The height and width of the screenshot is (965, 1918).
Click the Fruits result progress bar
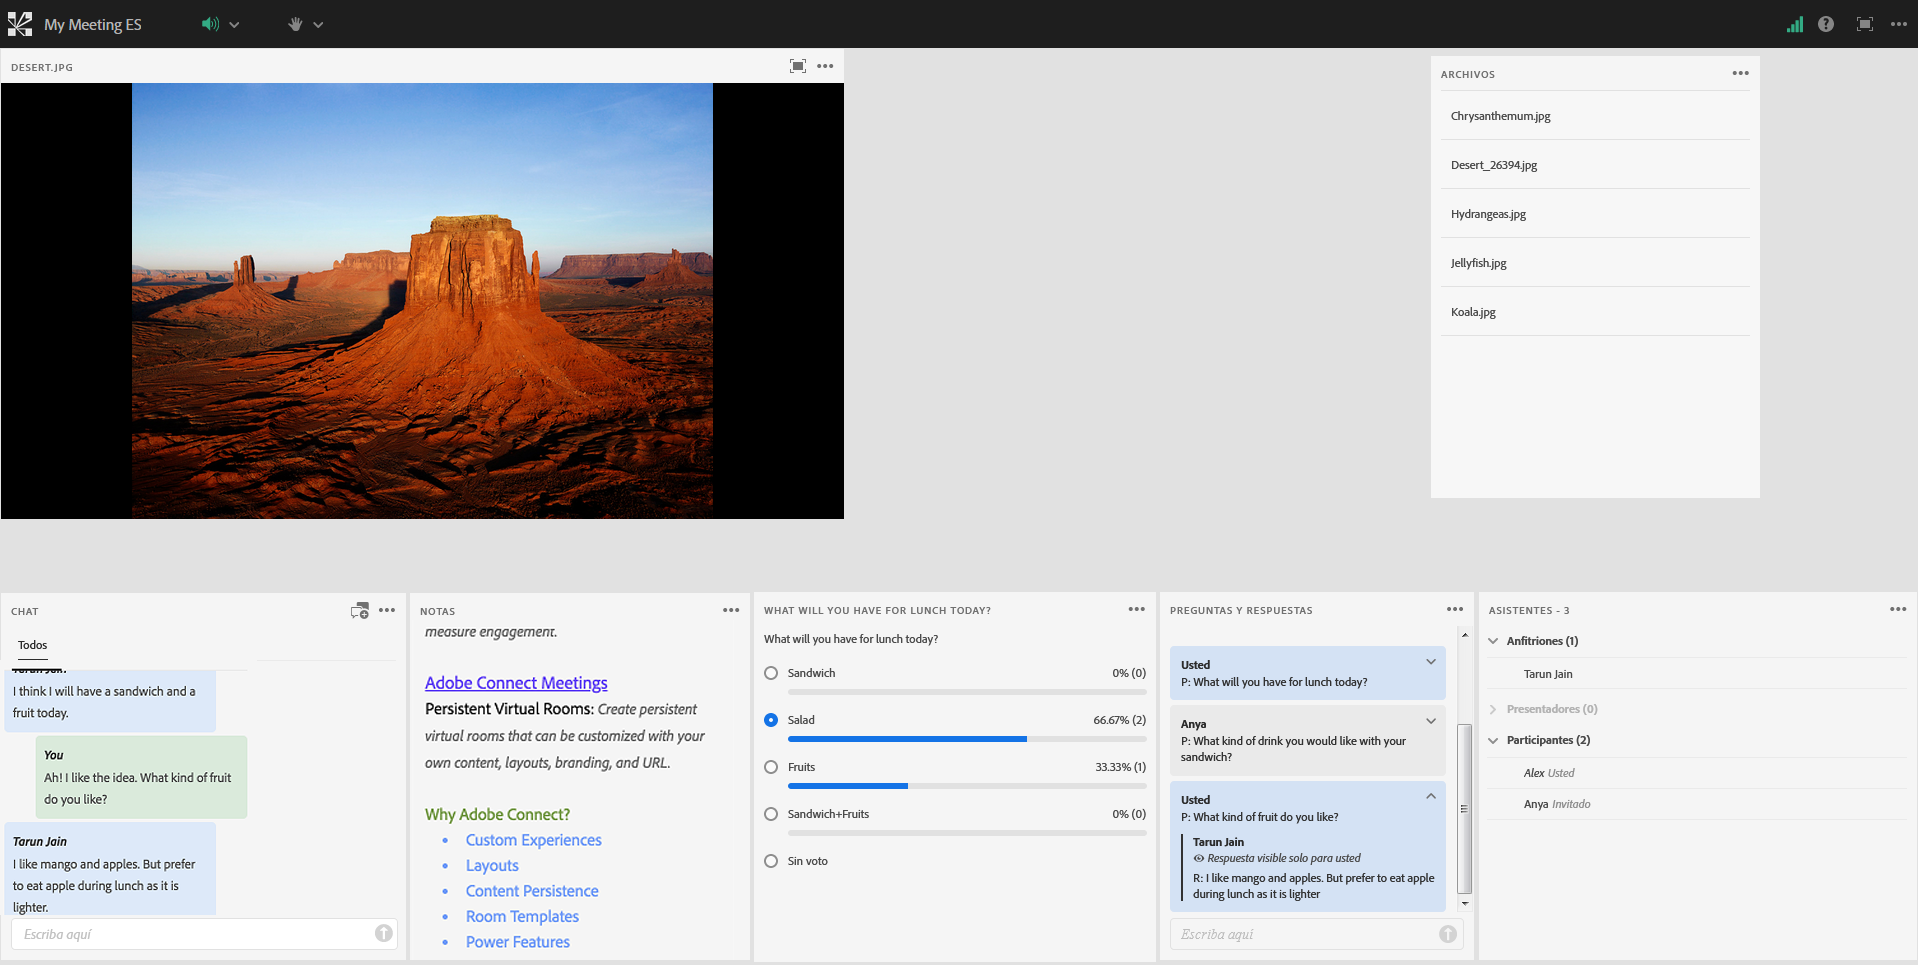pyautogui.click(x=967, y=786)
